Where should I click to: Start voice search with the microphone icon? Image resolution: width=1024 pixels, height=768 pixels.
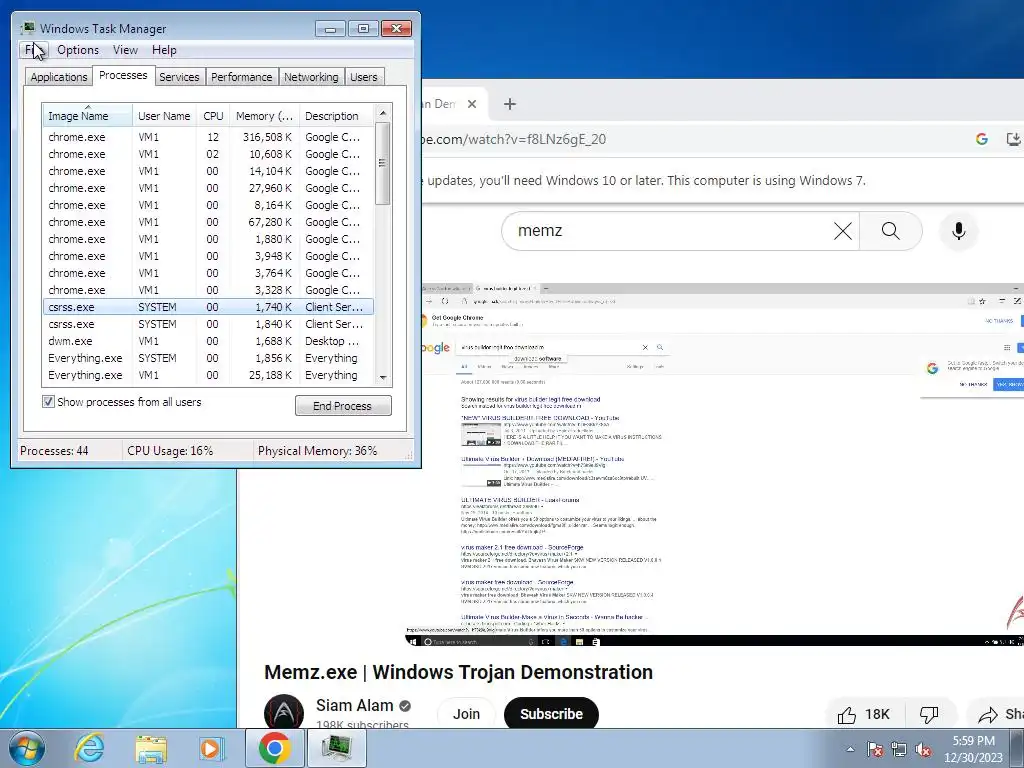click(x=958, y=231)
